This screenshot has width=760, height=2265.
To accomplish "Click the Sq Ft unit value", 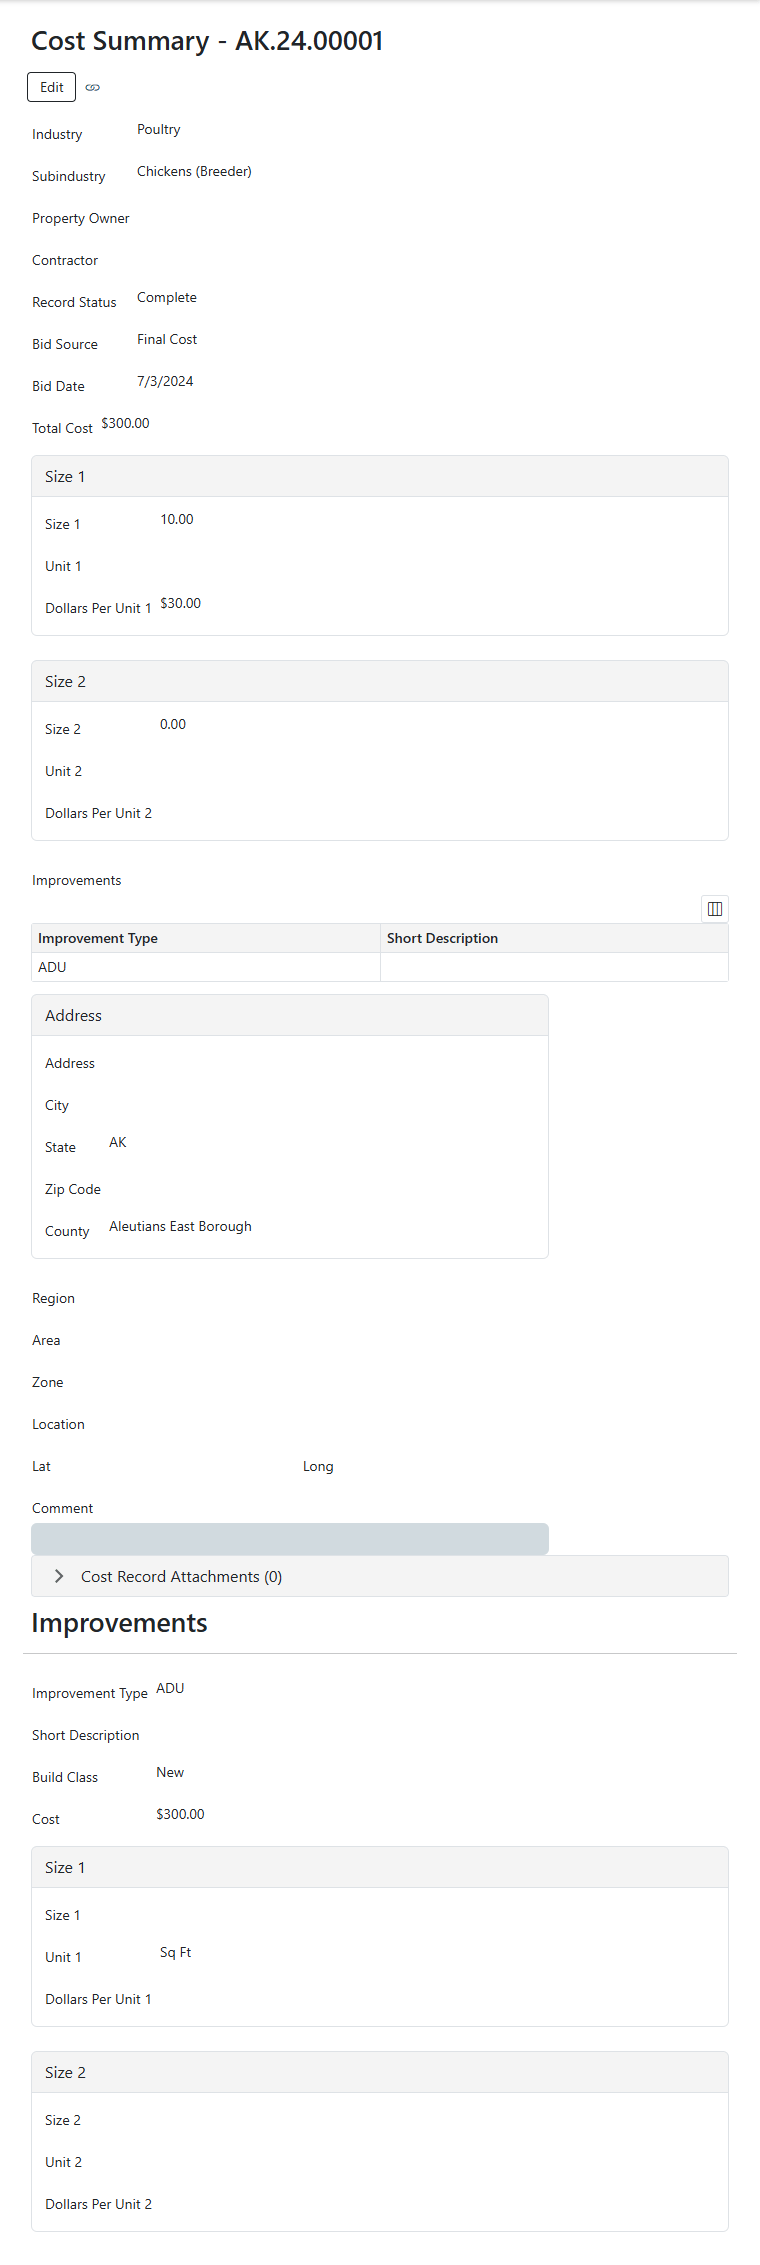I will click(175, 1952).
